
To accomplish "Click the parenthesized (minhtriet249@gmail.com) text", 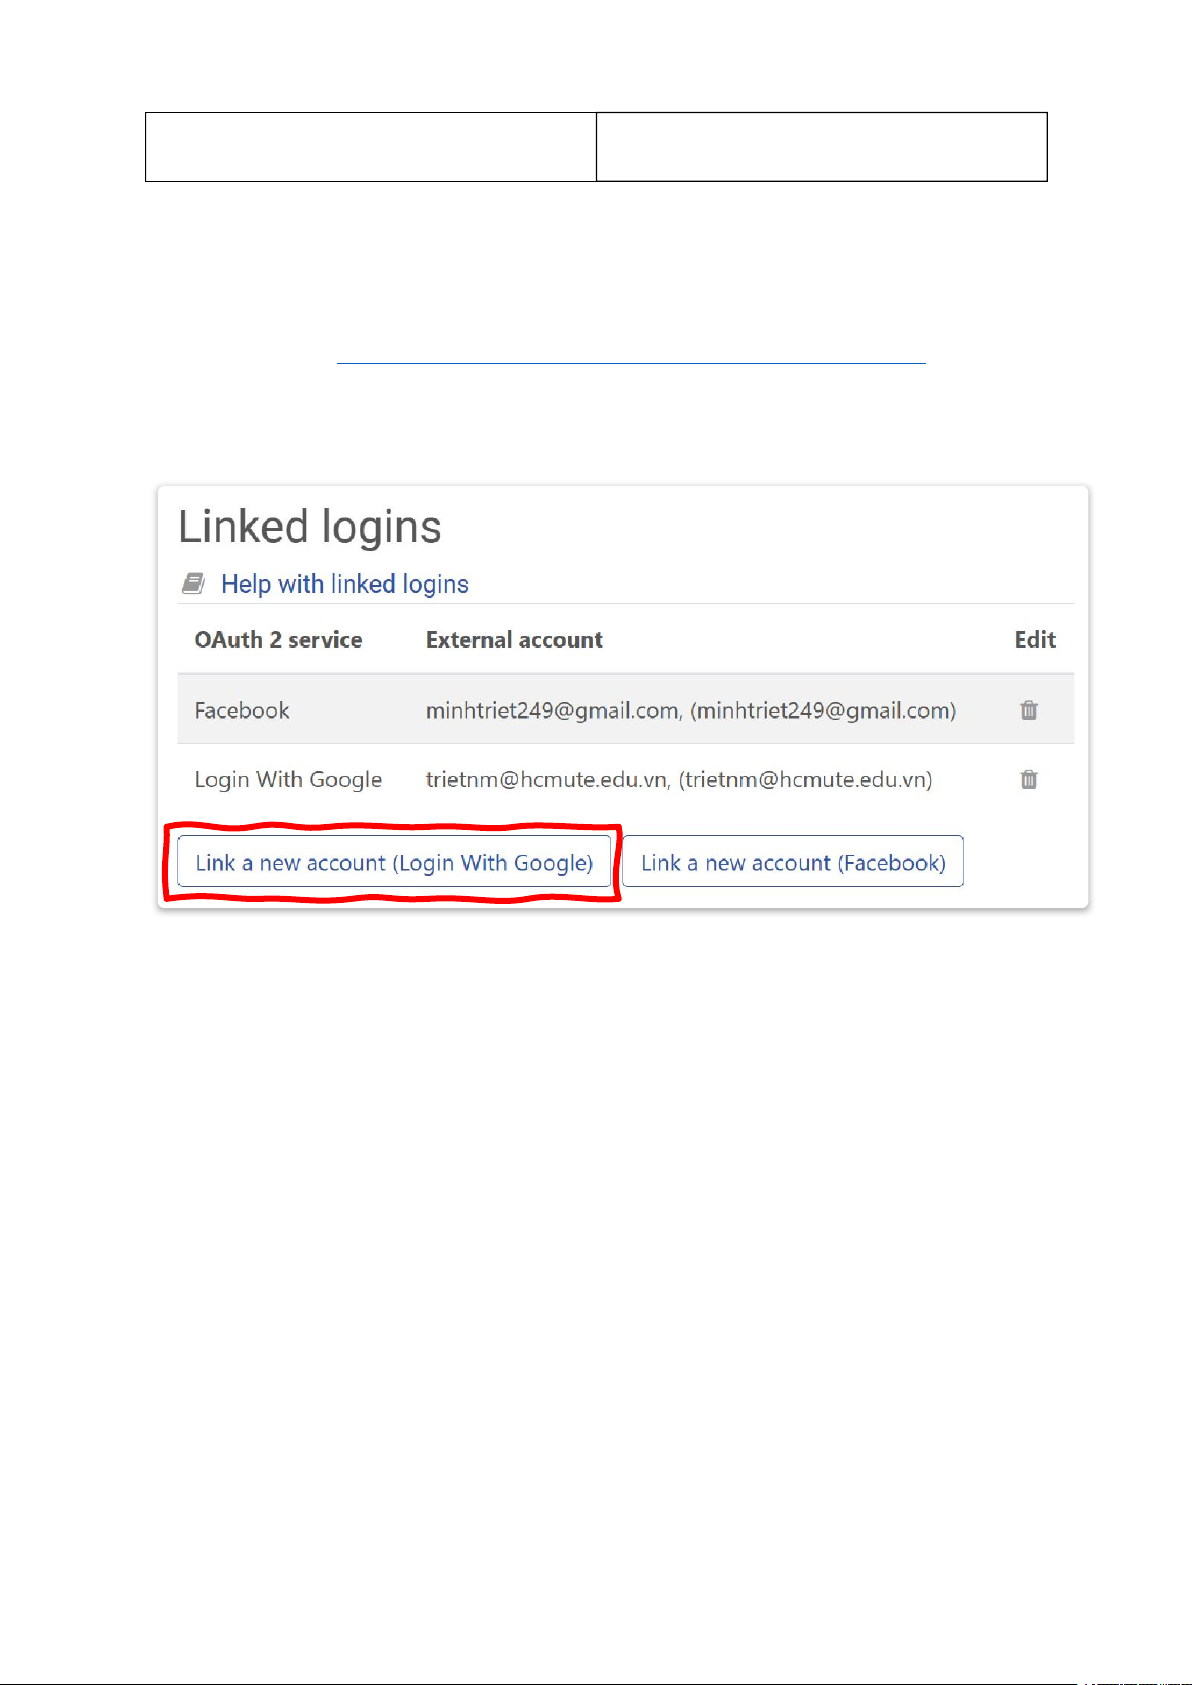I will (823, 710).
